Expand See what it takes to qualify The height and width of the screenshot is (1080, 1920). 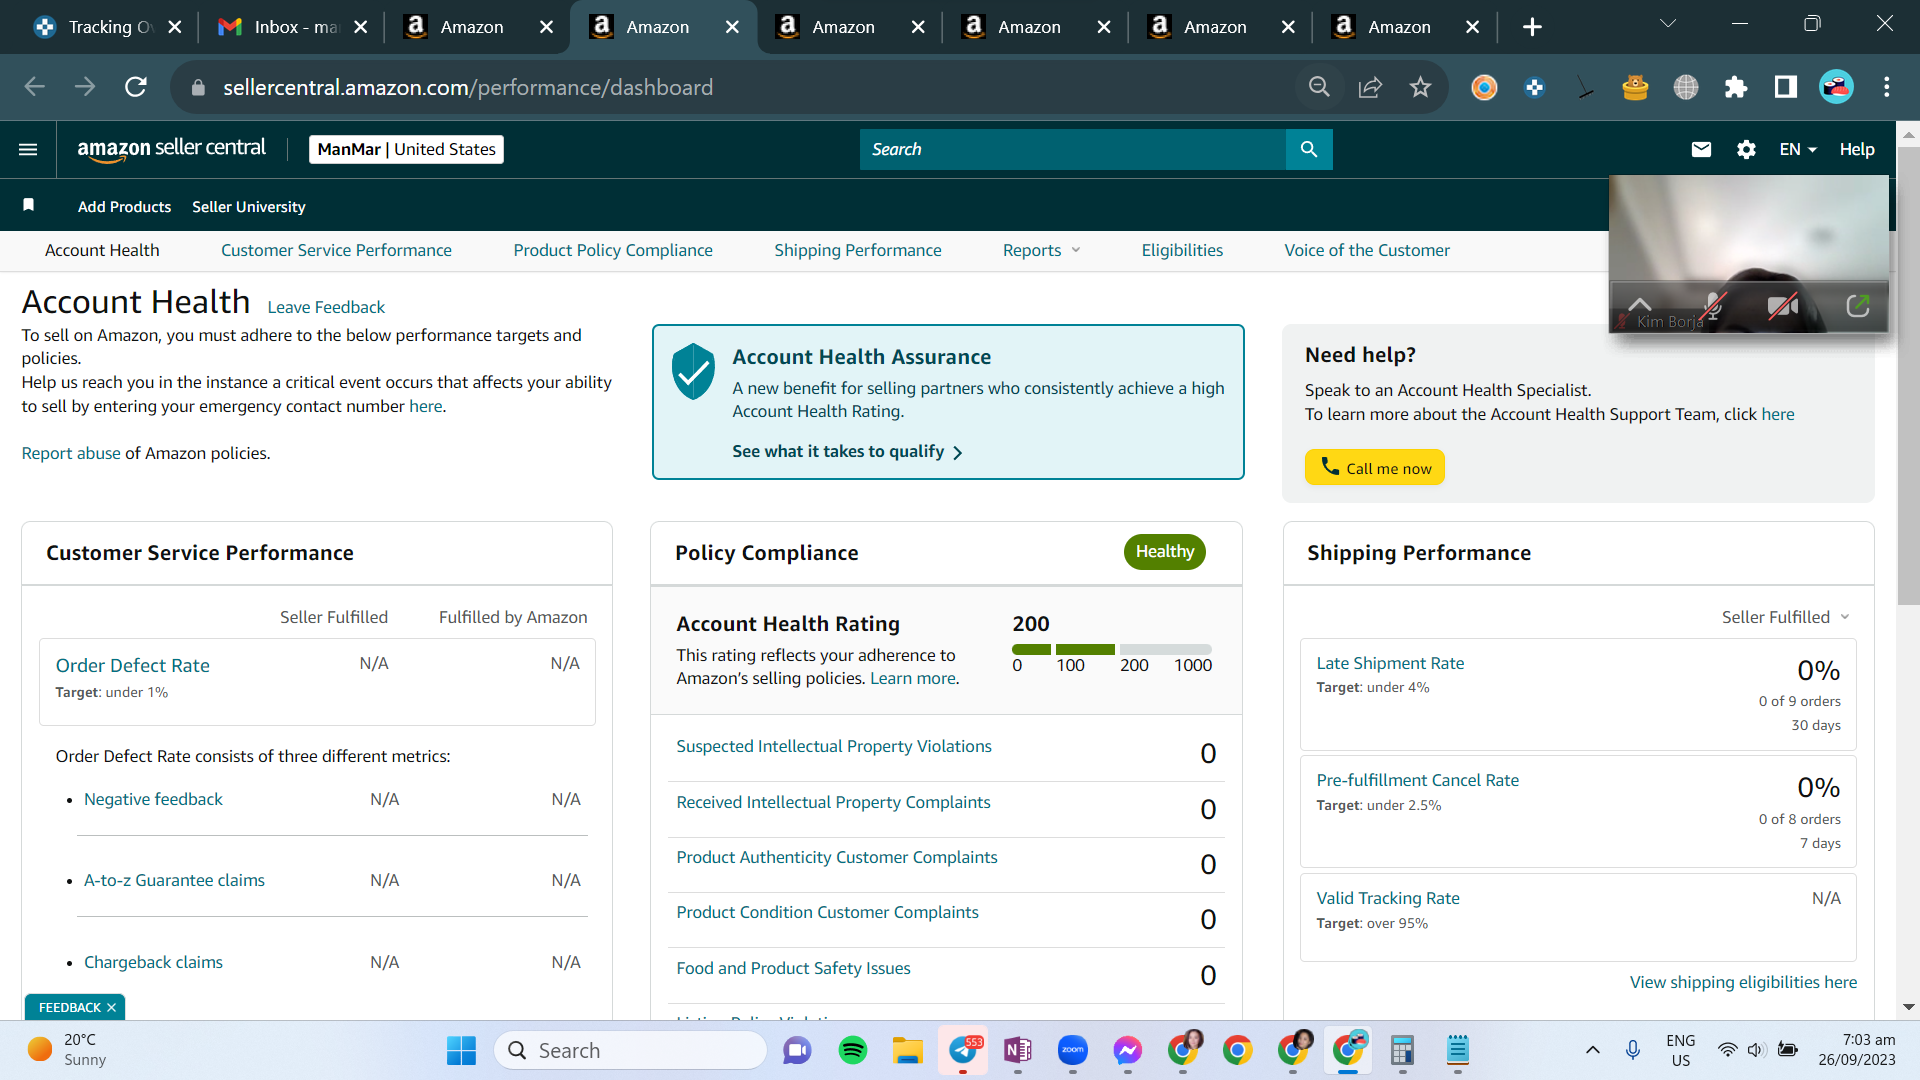(x=847, y=452)
